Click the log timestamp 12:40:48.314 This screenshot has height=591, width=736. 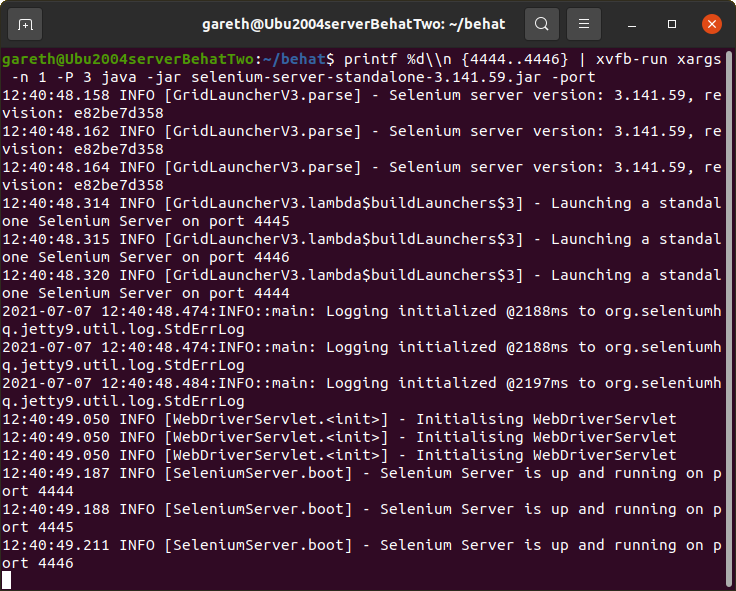point(56,203)
